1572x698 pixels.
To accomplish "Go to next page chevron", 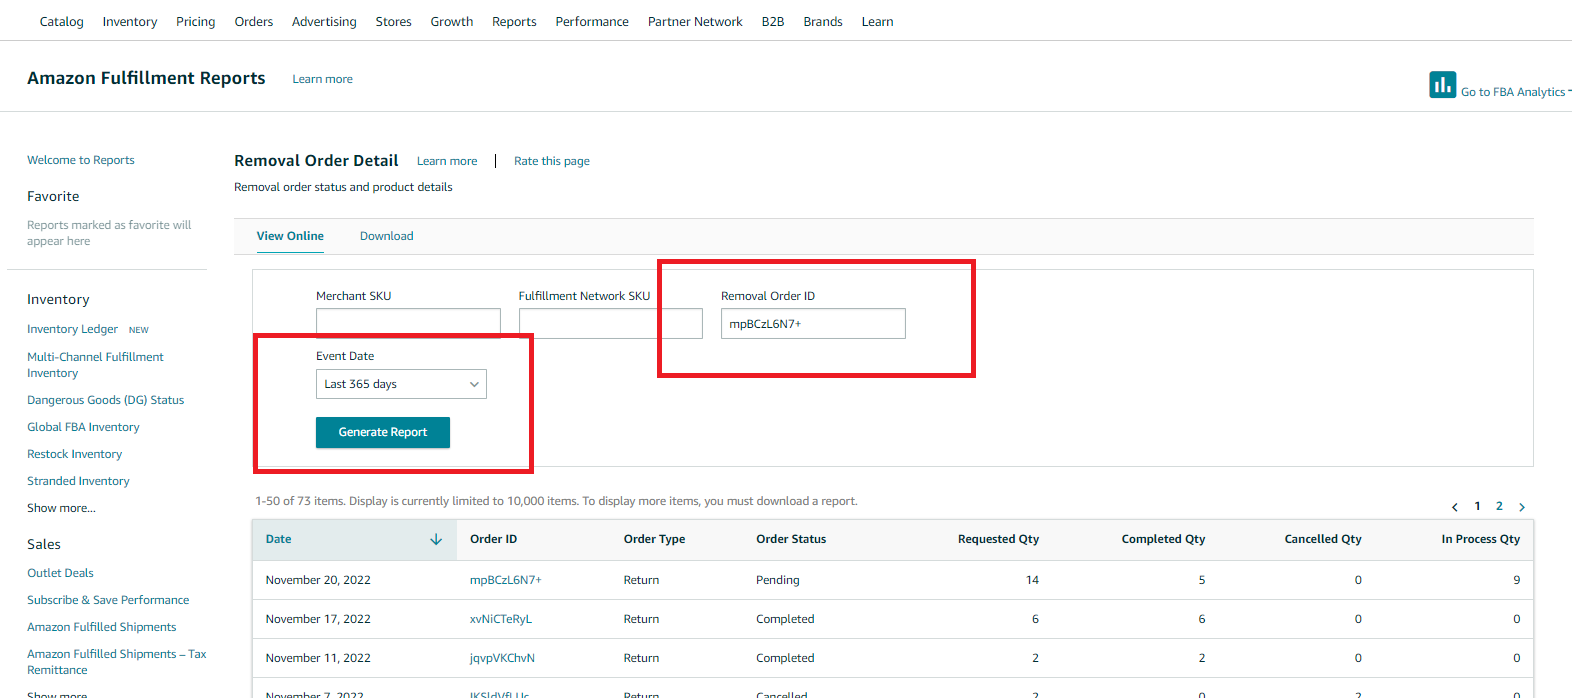I will (x=1522, y=507).
